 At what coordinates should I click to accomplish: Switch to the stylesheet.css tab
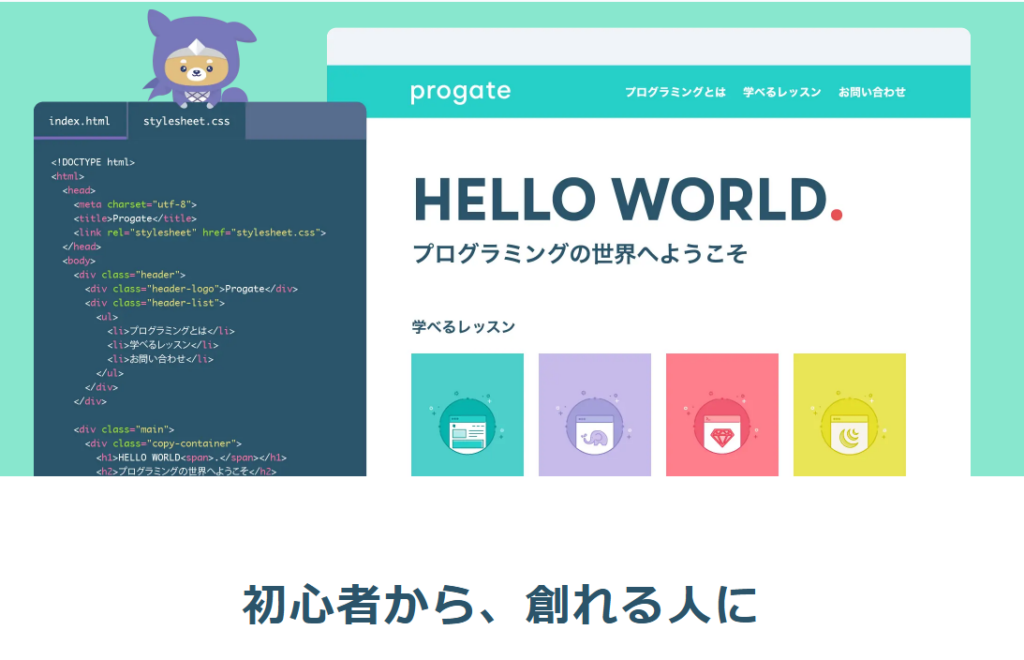click(186, 121)
